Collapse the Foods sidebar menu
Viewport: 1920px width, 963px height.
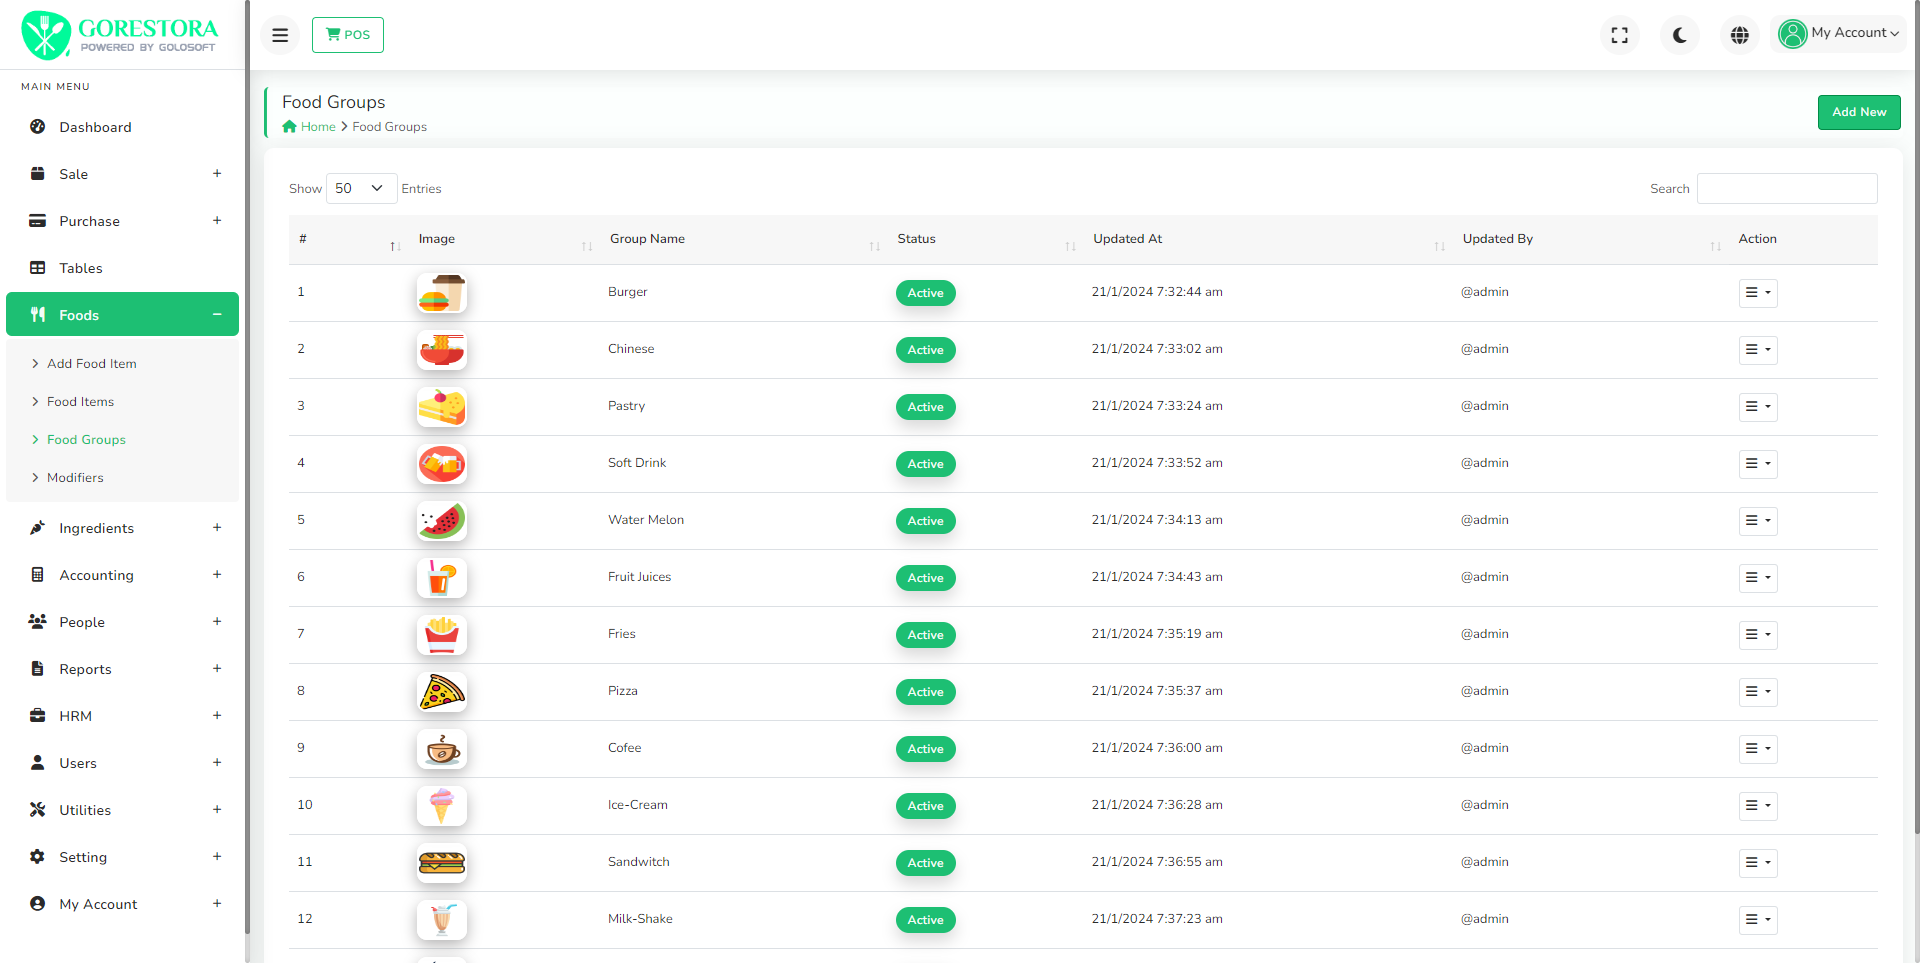tap(122, 315)
